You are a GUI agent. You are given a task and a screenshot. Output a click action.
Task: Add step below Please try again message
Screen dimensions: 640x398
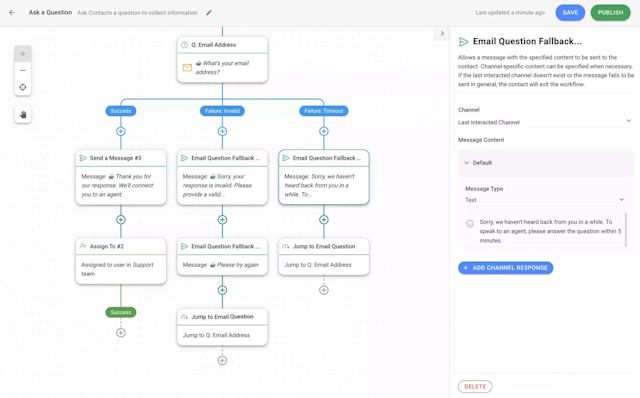pos(222,290)
